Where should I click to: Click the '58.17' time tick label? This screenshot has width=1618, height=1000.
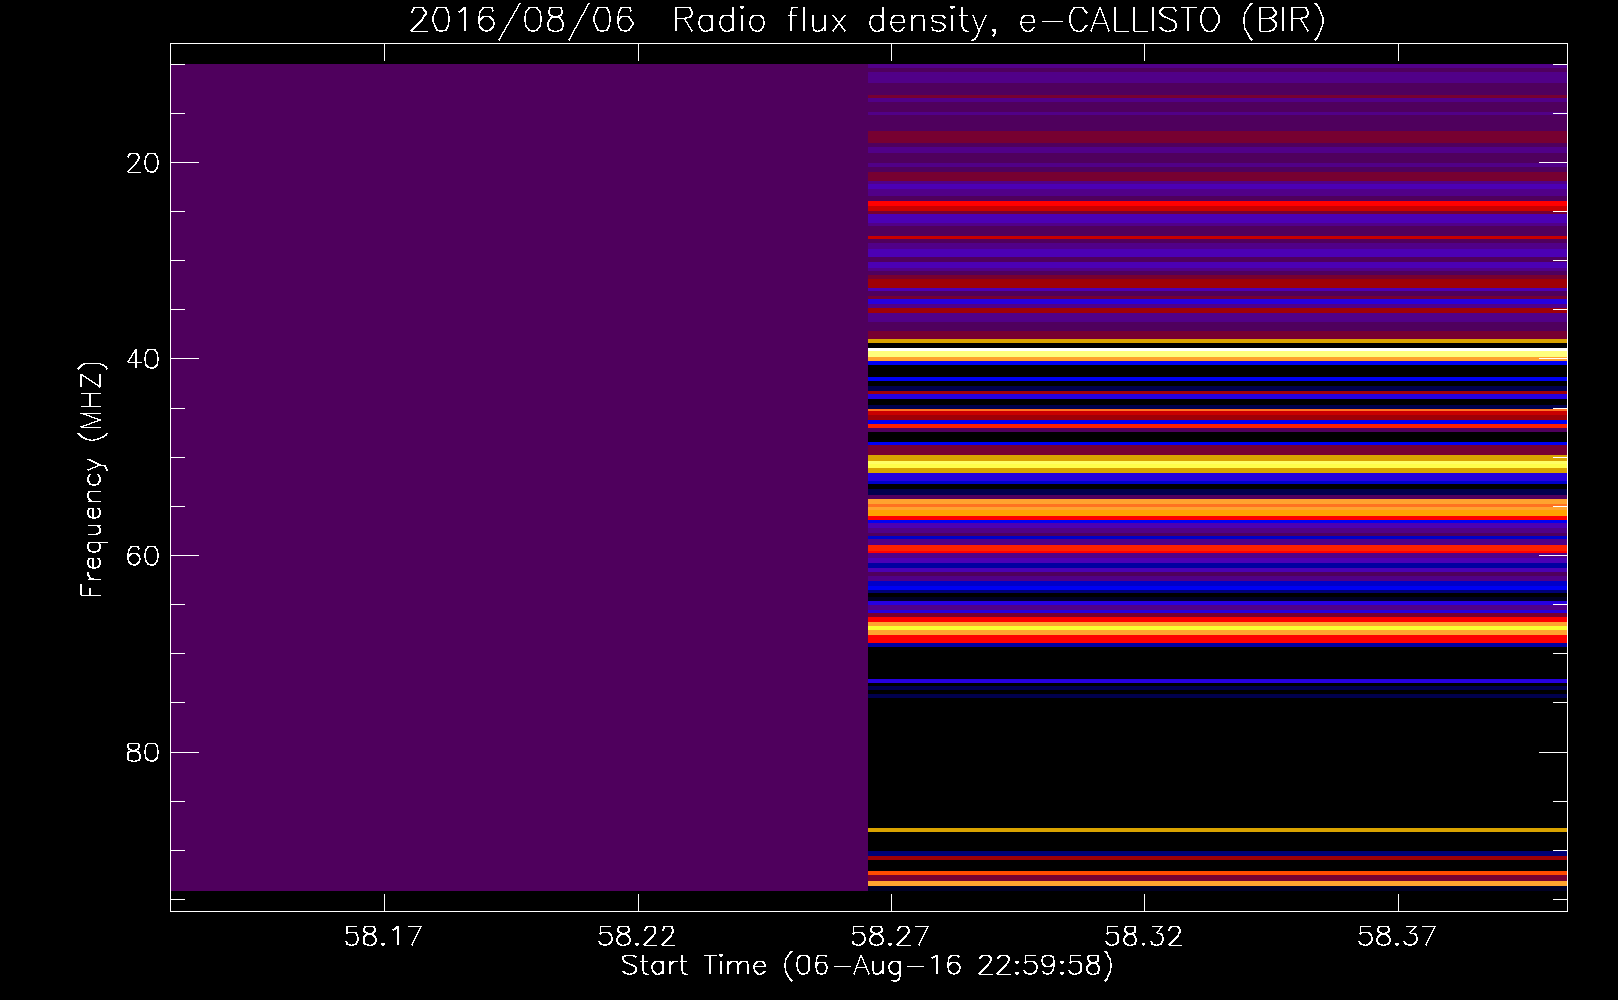(x=384, y=937)
